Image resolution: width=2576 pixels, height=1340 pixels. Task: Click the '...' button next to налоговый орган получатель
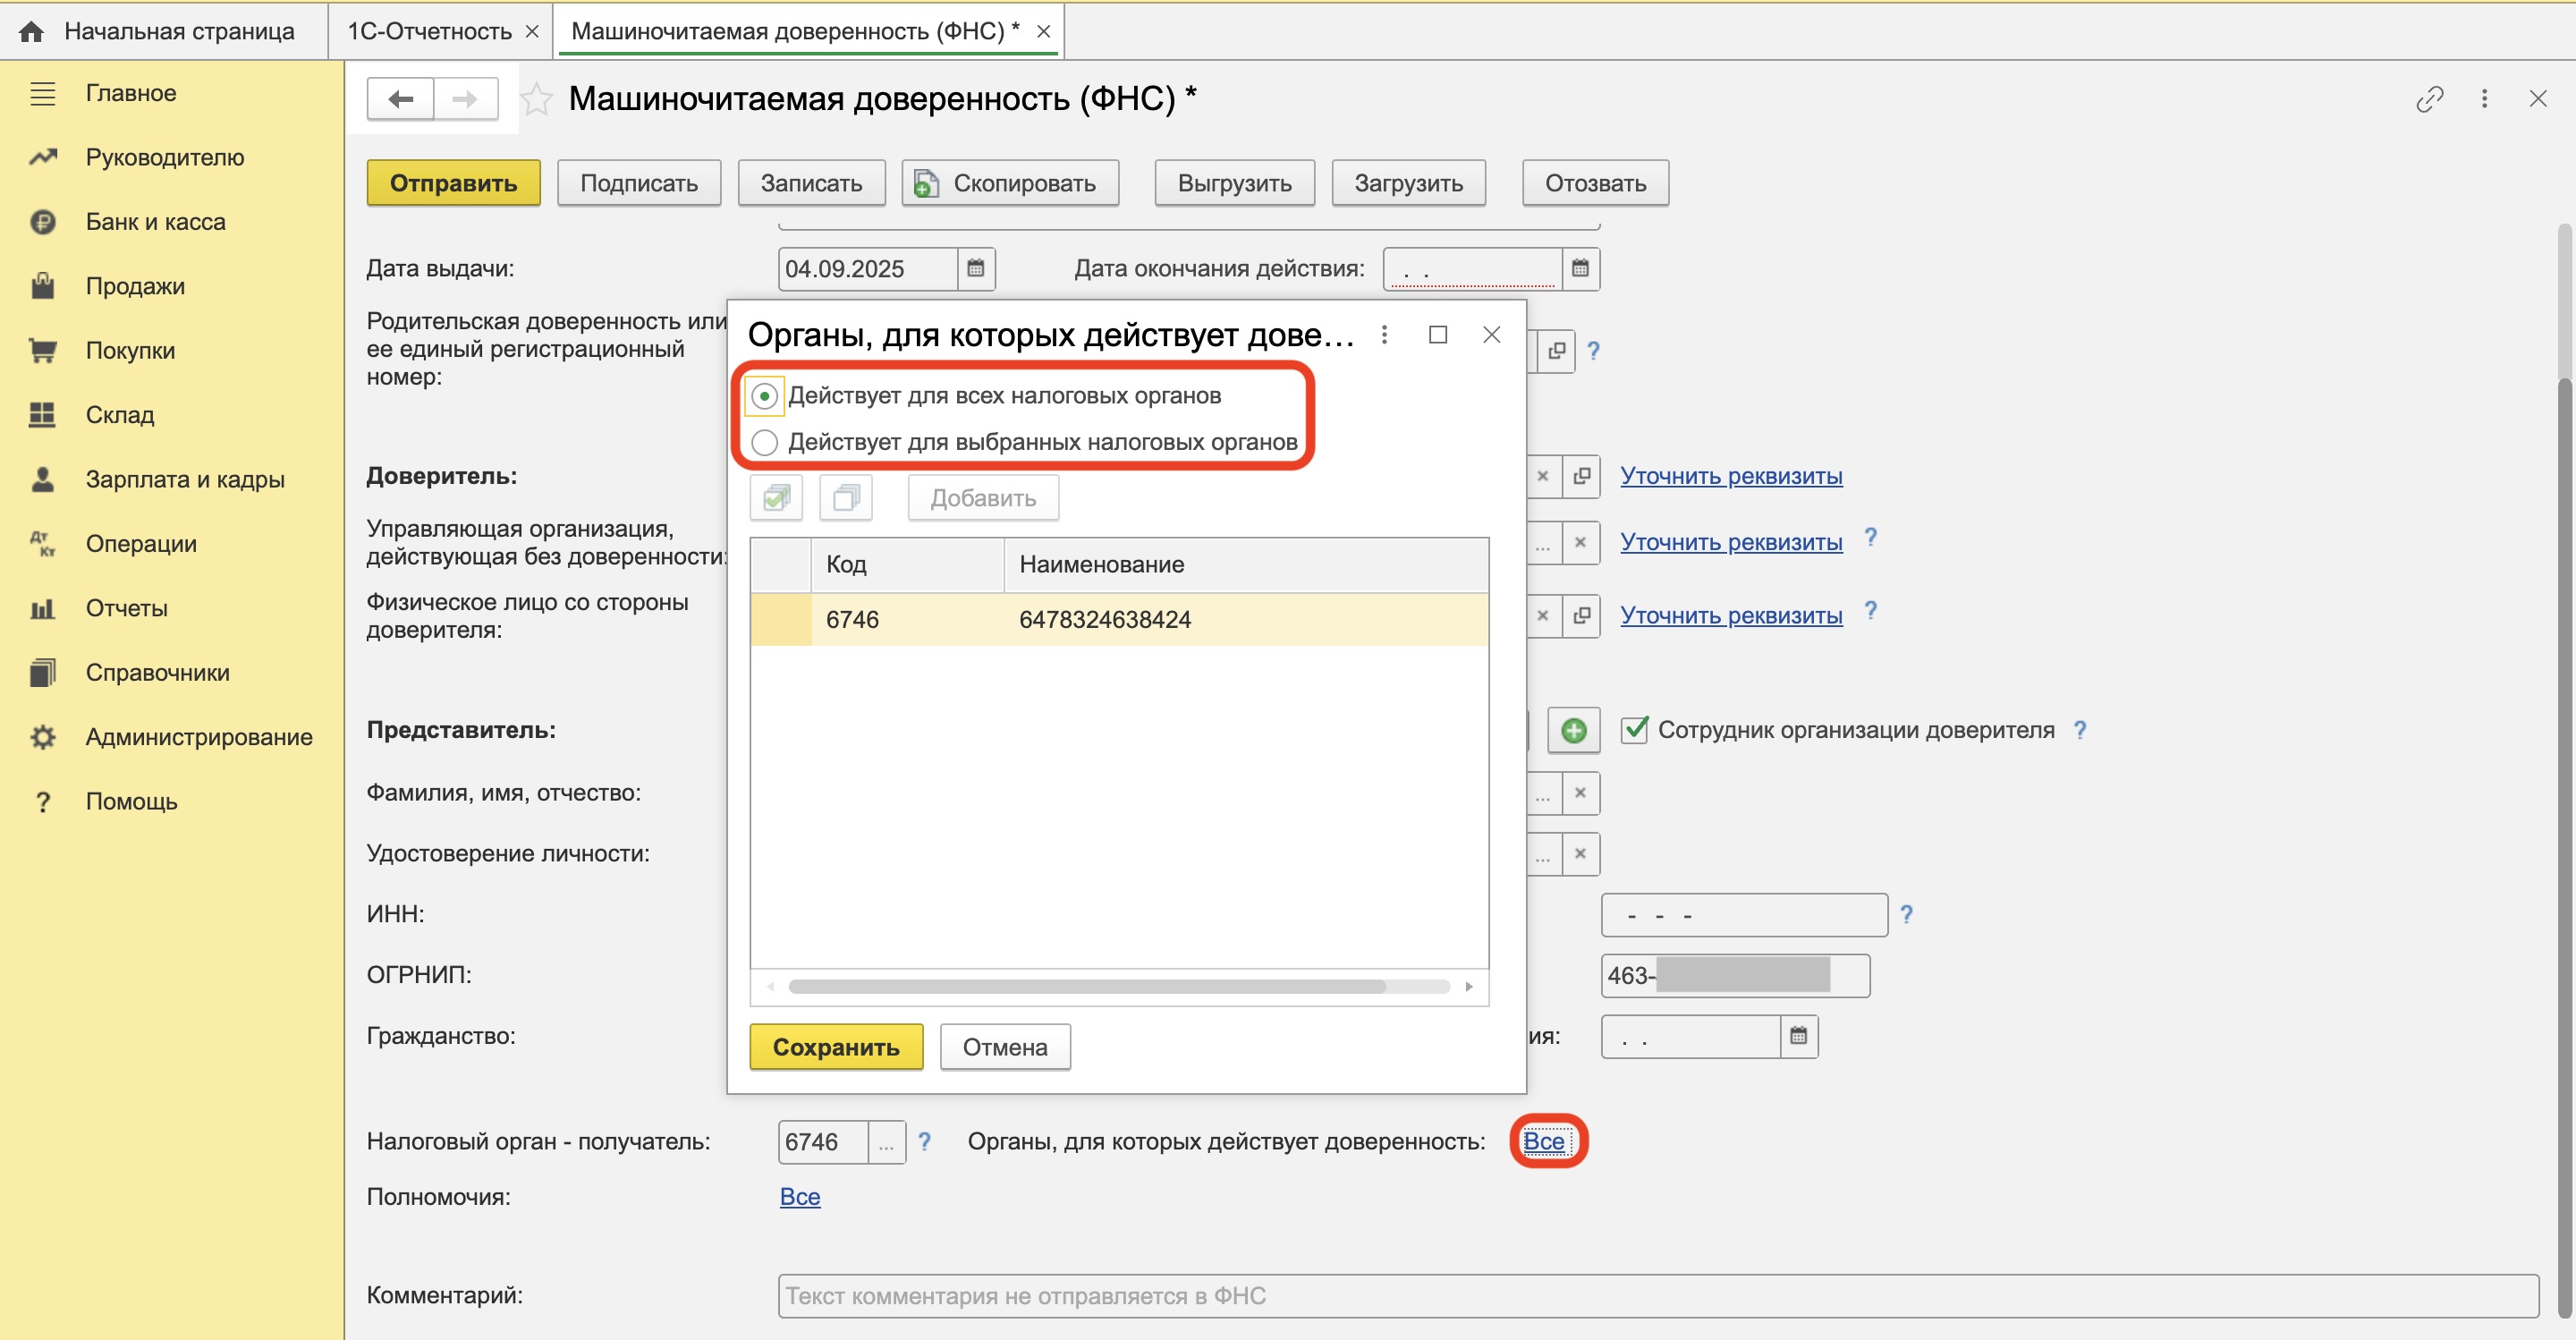coord(886,1141)
